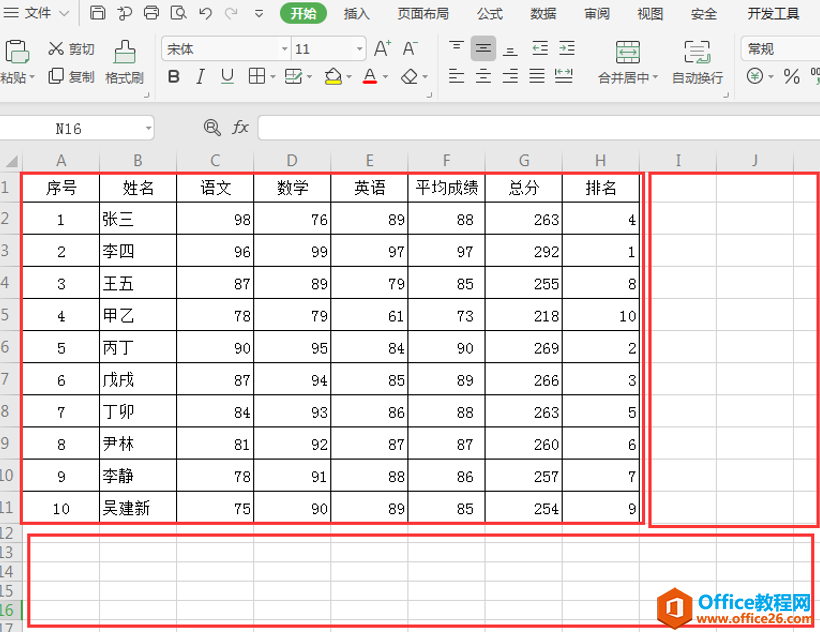This screenshot has height=636, width=820.
Task: Expand fill color dropdown arrow
Action: [x=349, y=77]
